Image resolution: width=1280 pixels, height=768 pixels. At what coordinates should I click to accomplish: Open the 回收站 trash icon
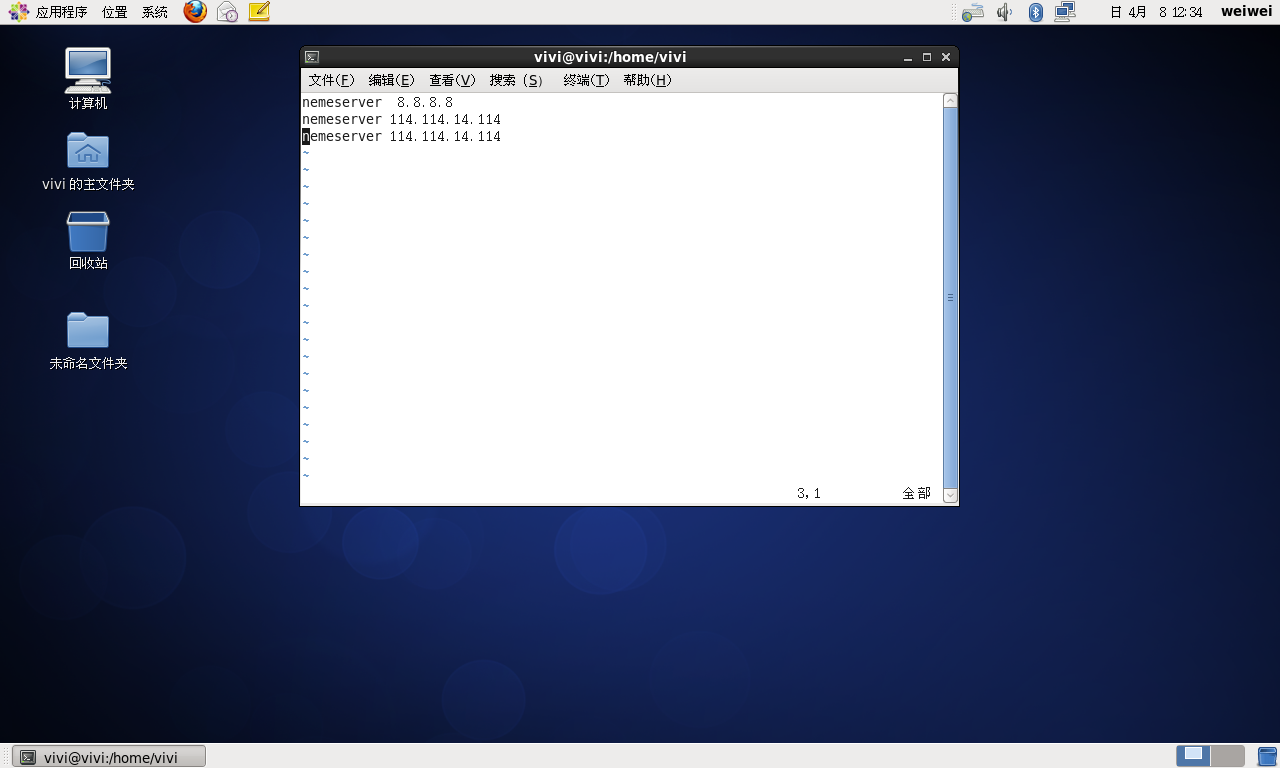tap(88, 241)
